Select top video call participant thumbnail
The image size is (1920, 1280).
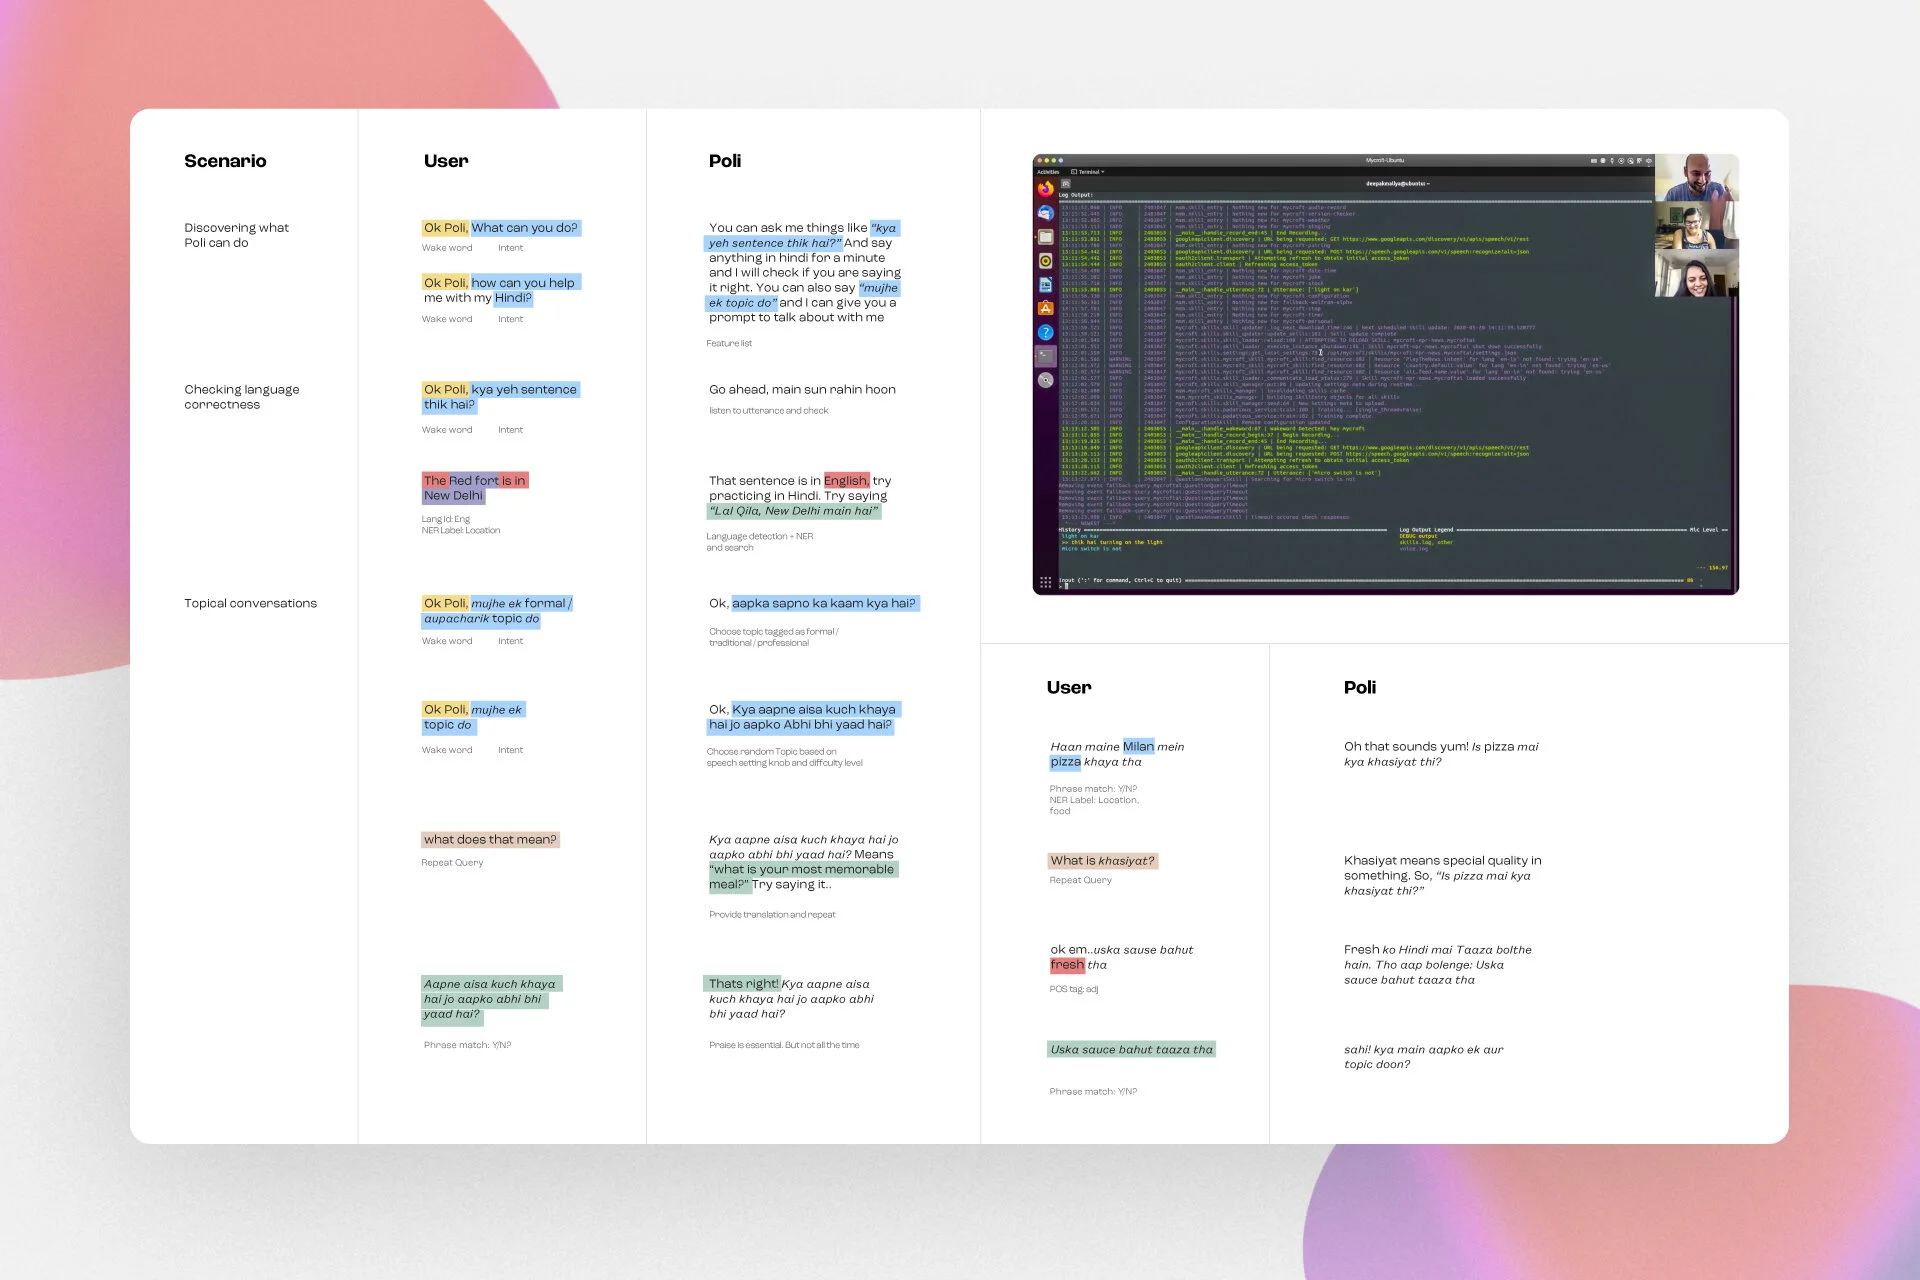tap(1696, 178)
